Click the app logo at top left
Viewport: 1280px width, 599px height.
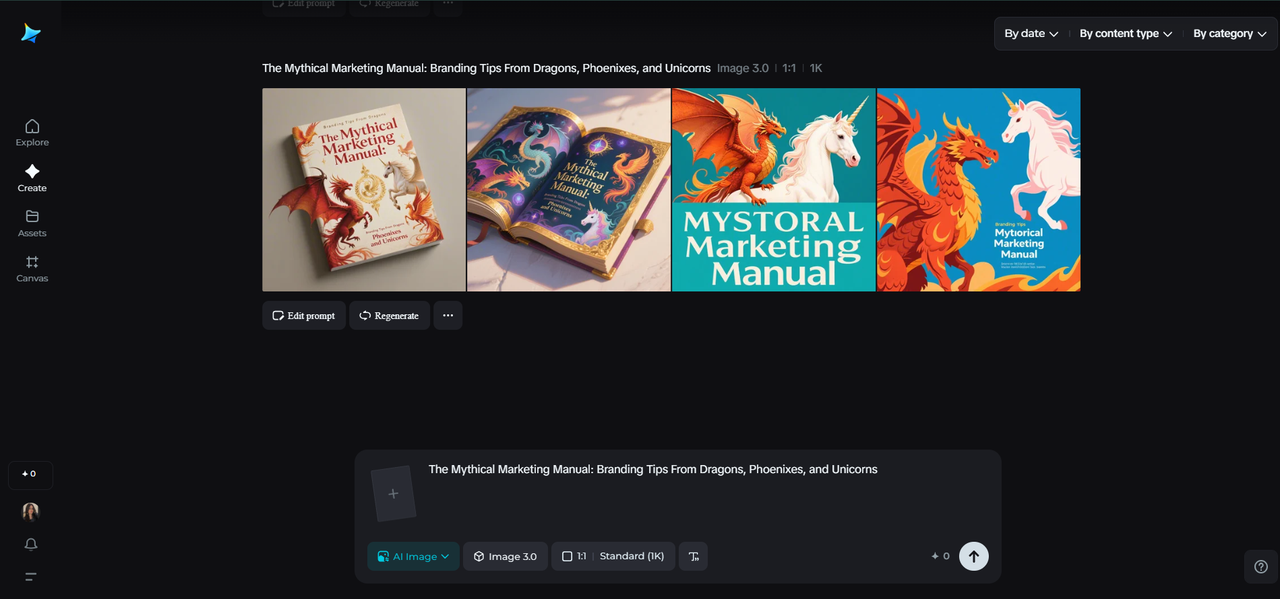click(x=30, y=33)
